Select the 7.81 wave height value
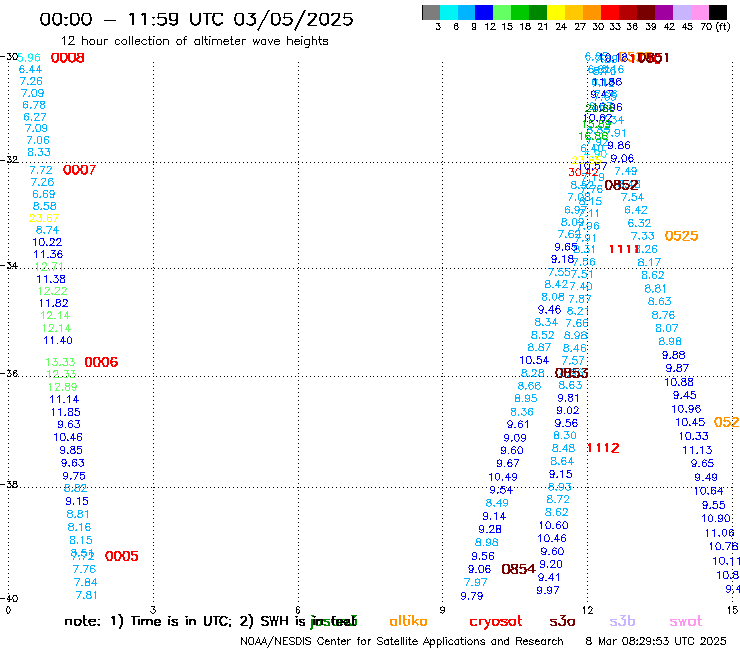This screenshot has height=650, width=740. (x=86, y=595)
